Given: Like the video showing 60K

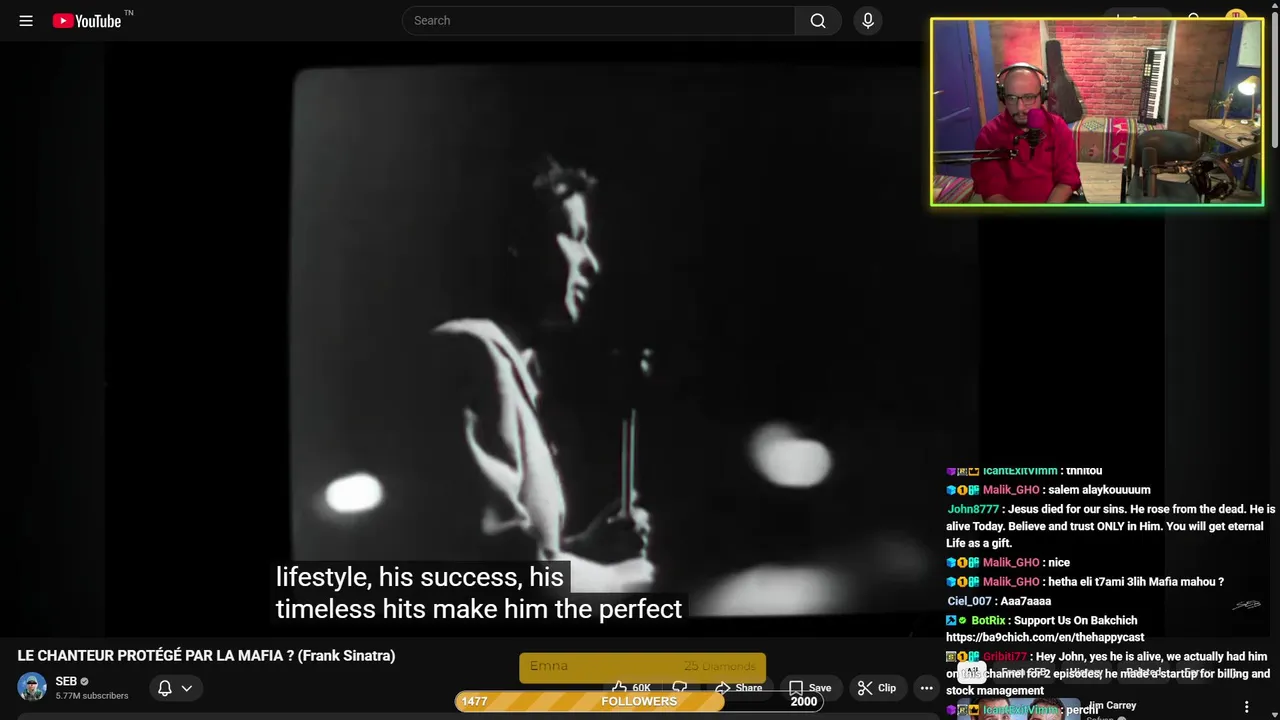Looking at the screenshot, I should tap(631, 687).
